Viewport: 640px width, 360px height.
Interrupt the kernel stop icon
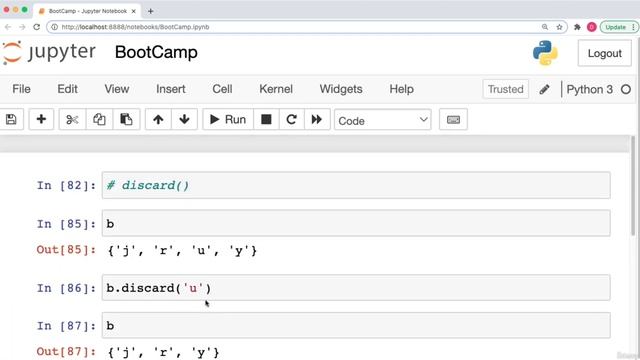pyautogui.click(x=266, y=119)
